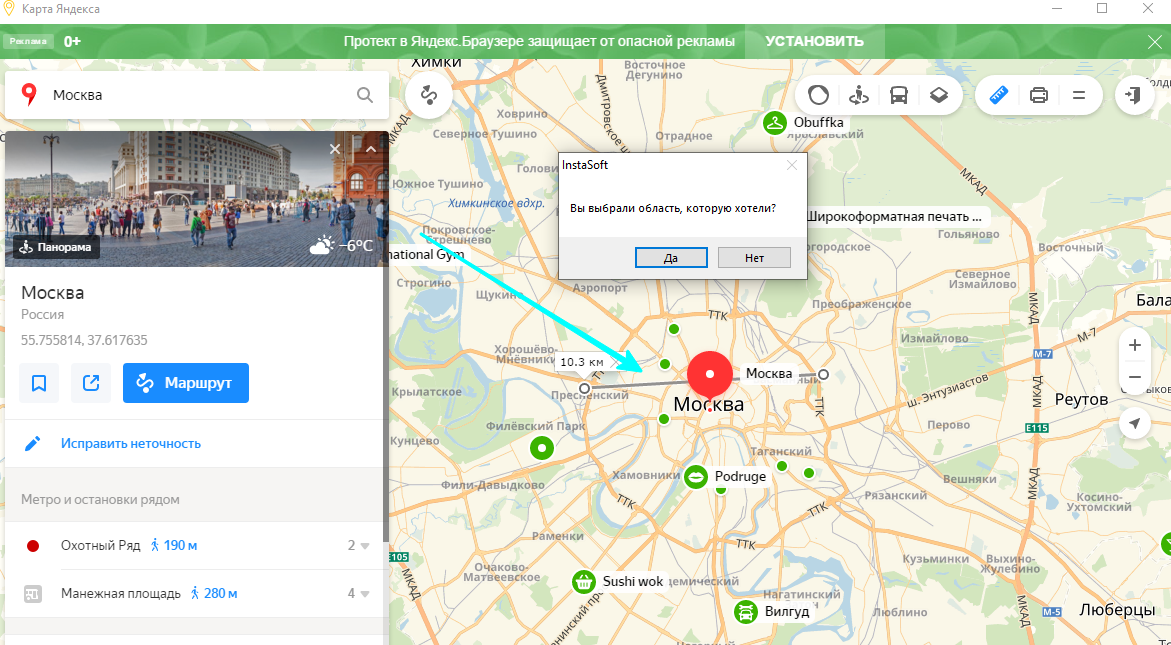Viewport: 1171px width, 645px height.
Task: Toggle the traffic layer icon
Action: tap(819, 95)
